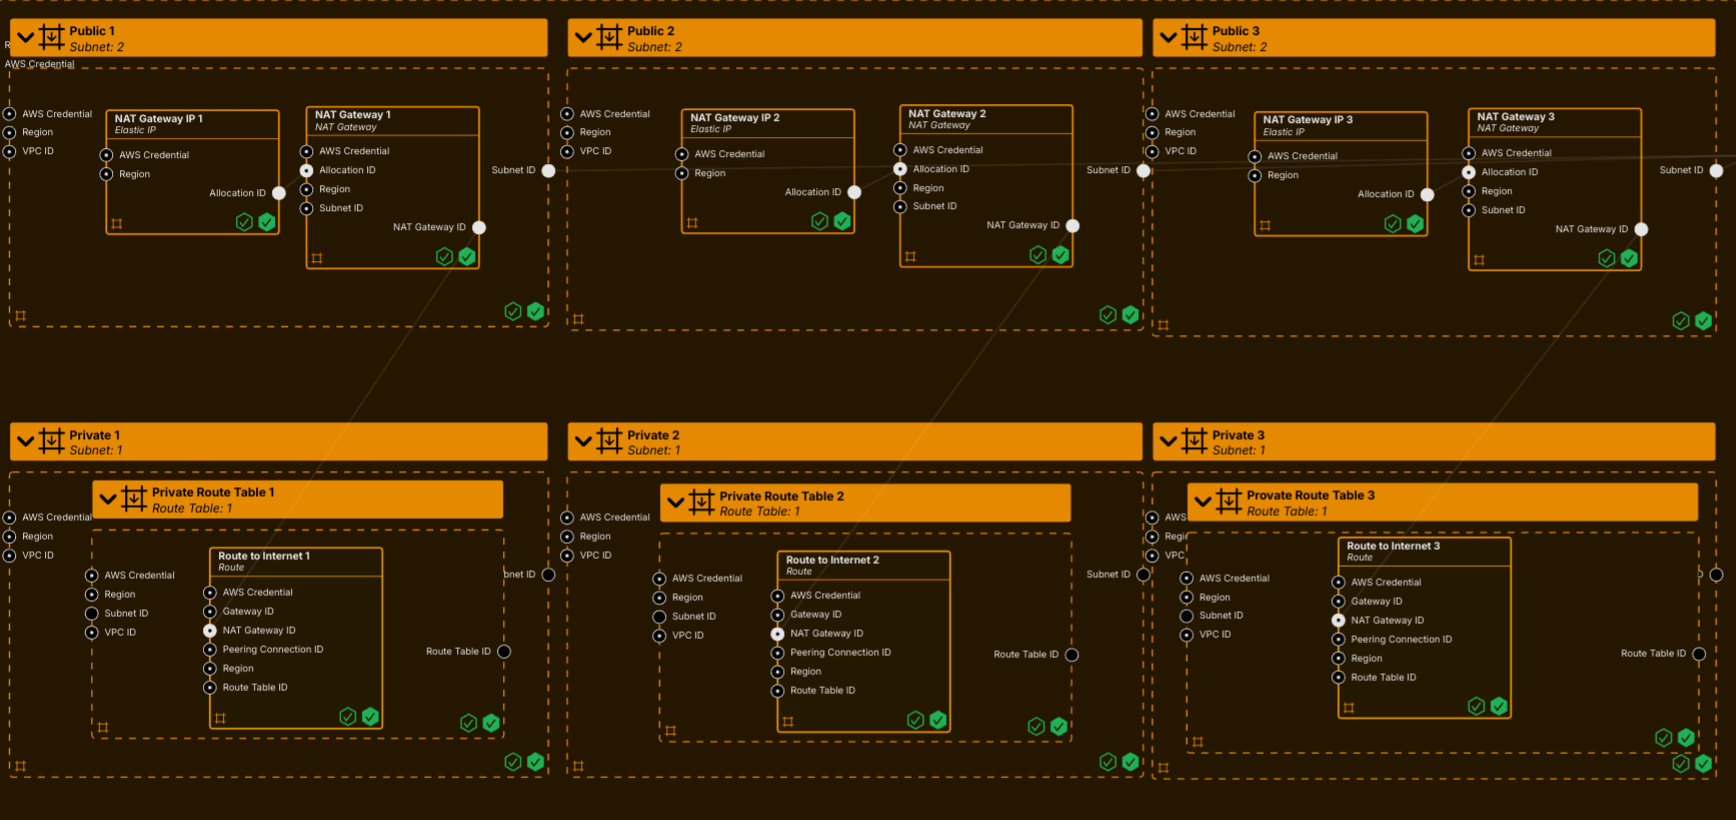Click corner frame icon of Route to Internet 1 node
Screen dimensions: 1736x820
click(220, 718)
